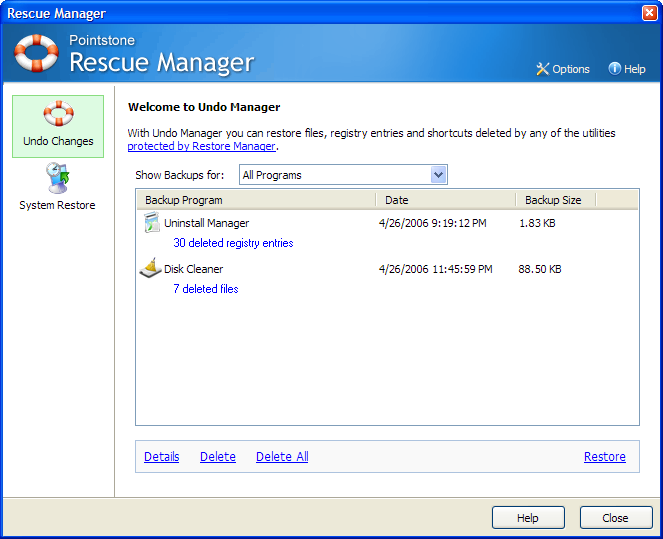Open the All Programs combo box

coord(343,175)
